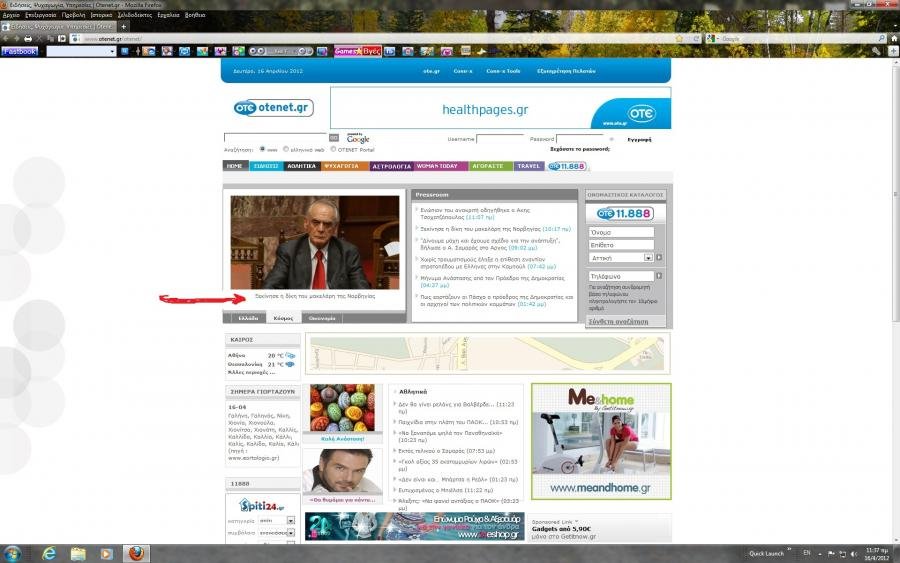The width and height of the screenshot is (900, 563).
Task: Open Windows Explorer folder icon in taskbar
Action: pyautogui.click(x=78, y=553)
